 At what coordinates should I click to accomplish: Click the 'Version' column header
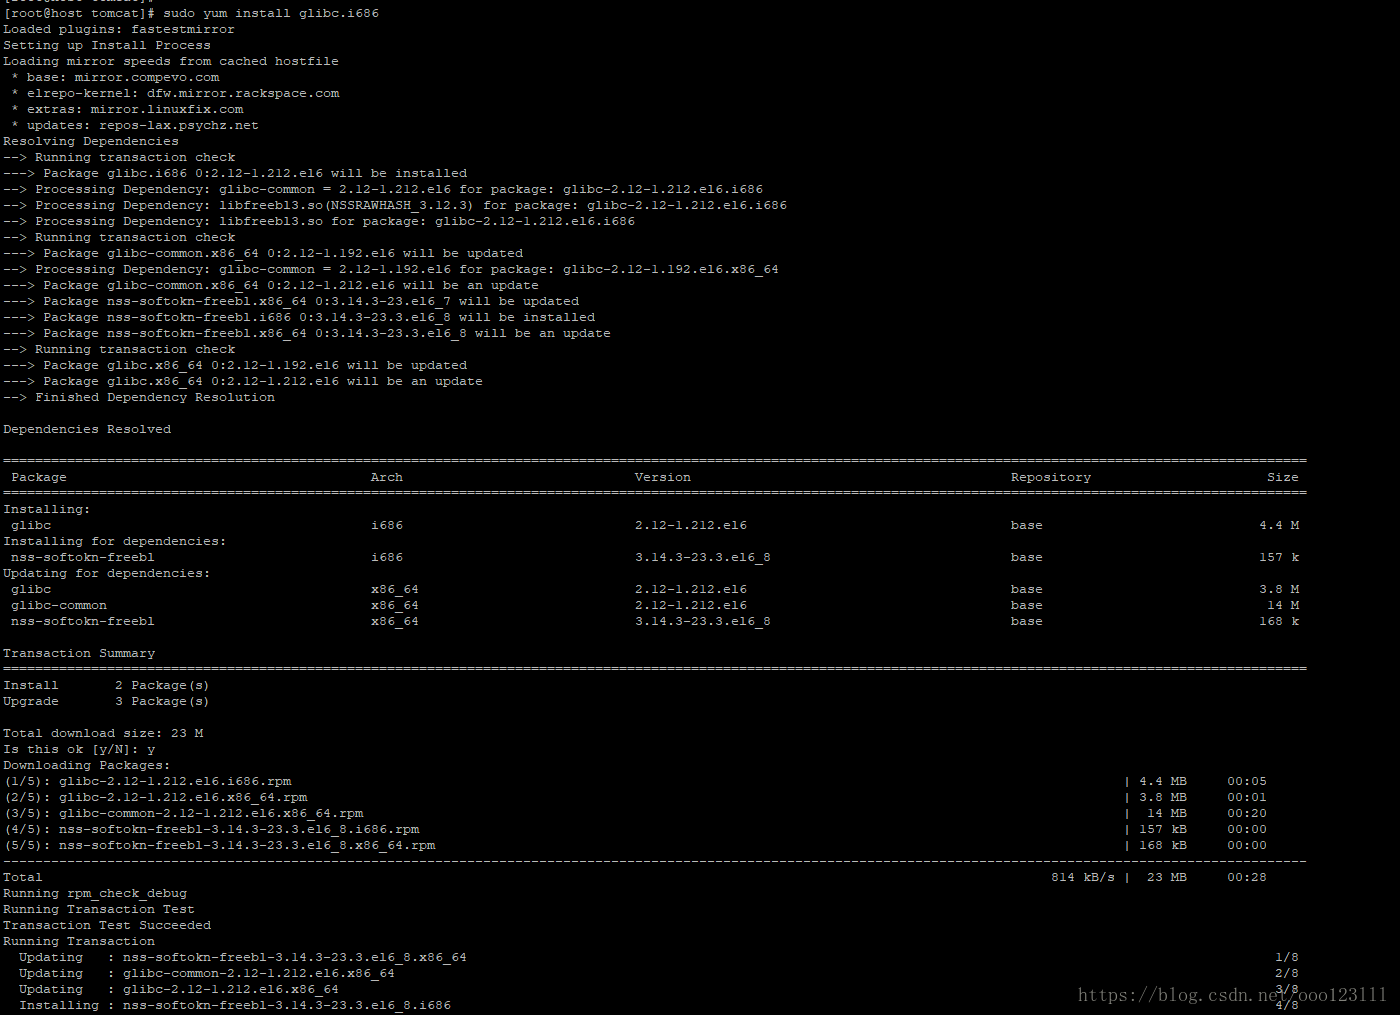point(662,477)
